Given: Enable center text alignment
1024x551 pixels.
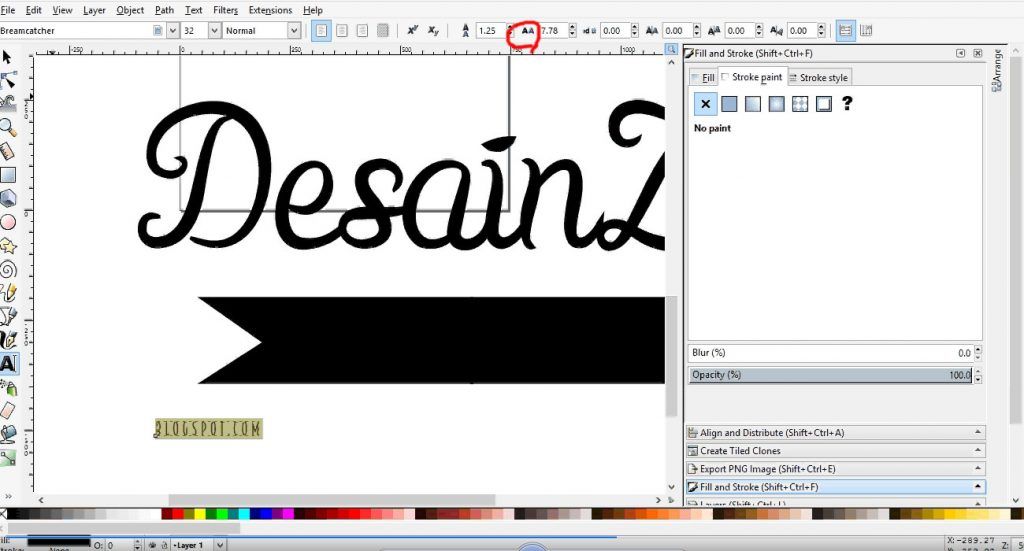Looking at the screenshot, I should pos(342,31).
